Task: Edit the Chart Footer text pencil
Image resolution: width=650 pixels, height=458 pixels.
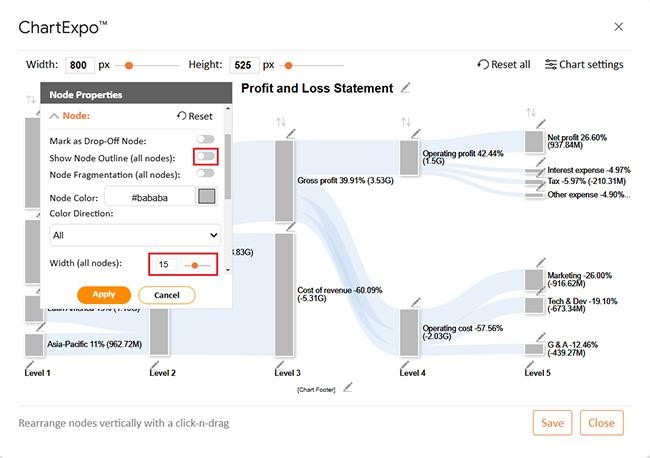Action: (x=347, y=387)
